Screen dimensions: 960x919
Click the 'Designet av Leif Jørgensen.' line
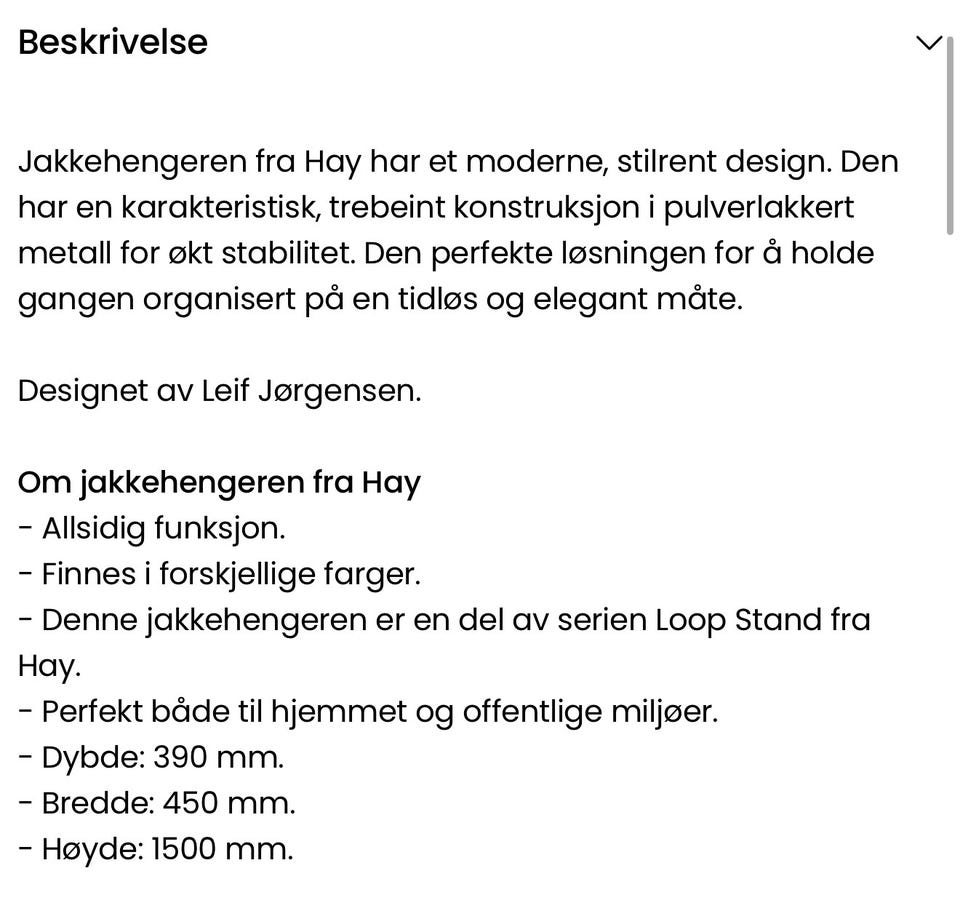click(x=220, y=391)
